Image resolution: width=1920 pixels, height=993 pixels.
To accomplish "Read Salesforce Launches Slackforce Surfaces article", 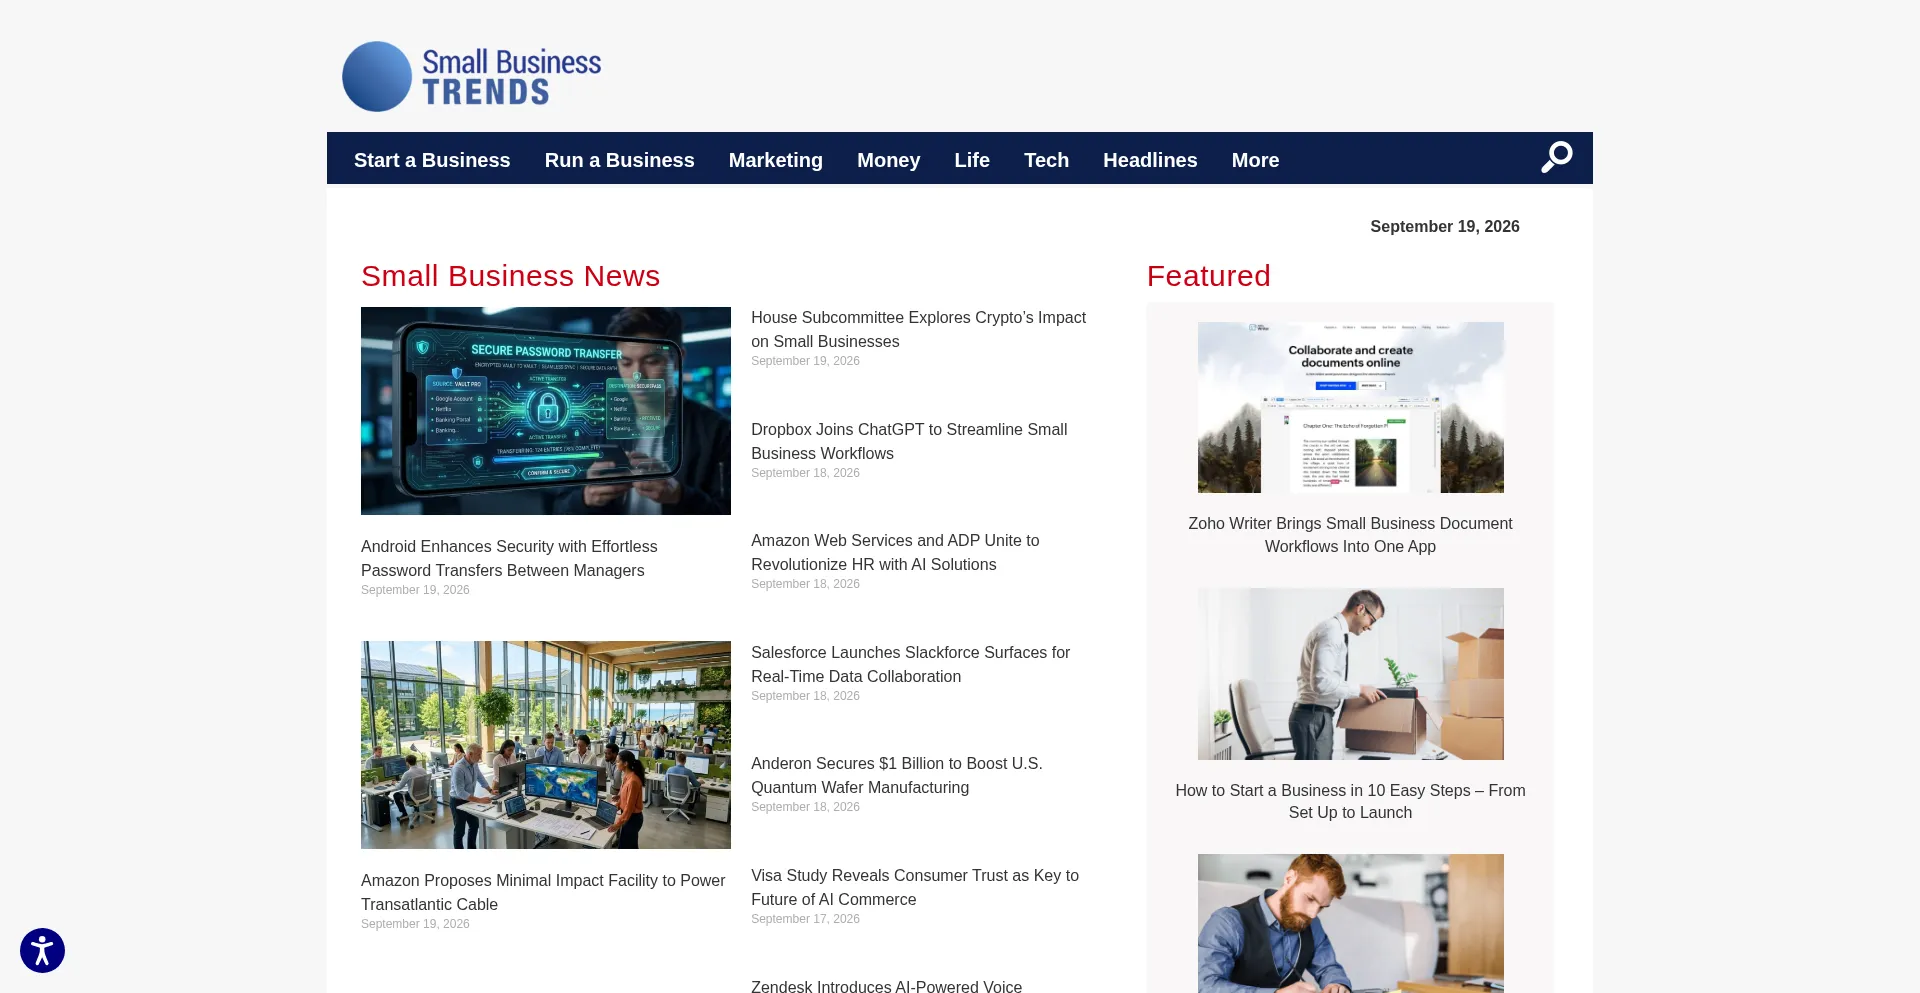I will pos(910,664).
